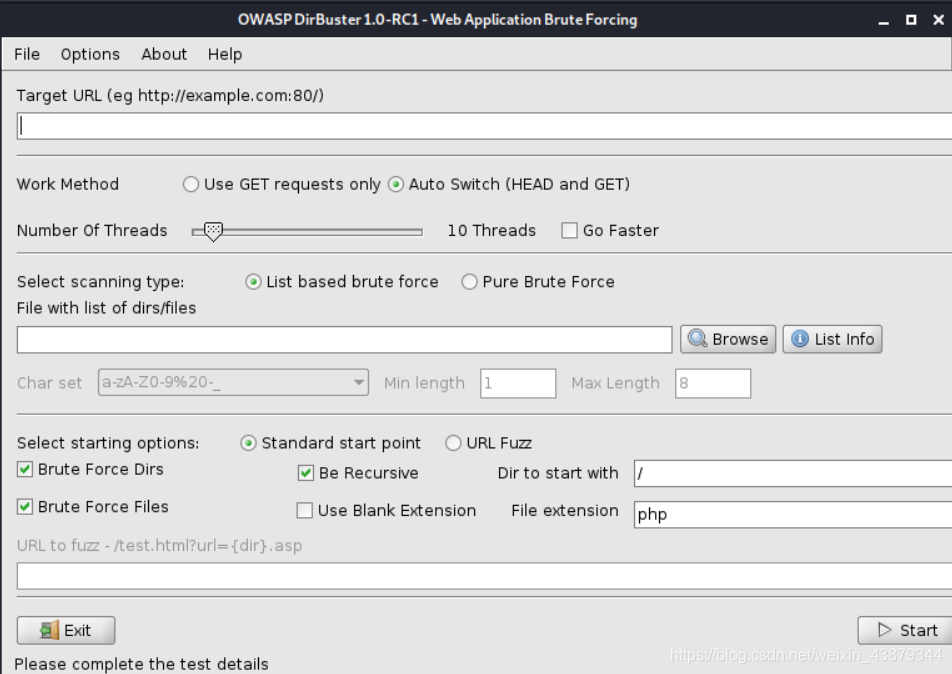Open the Help menu
The width and height of the screenshot is (952, 674).
tap(225, 54)
